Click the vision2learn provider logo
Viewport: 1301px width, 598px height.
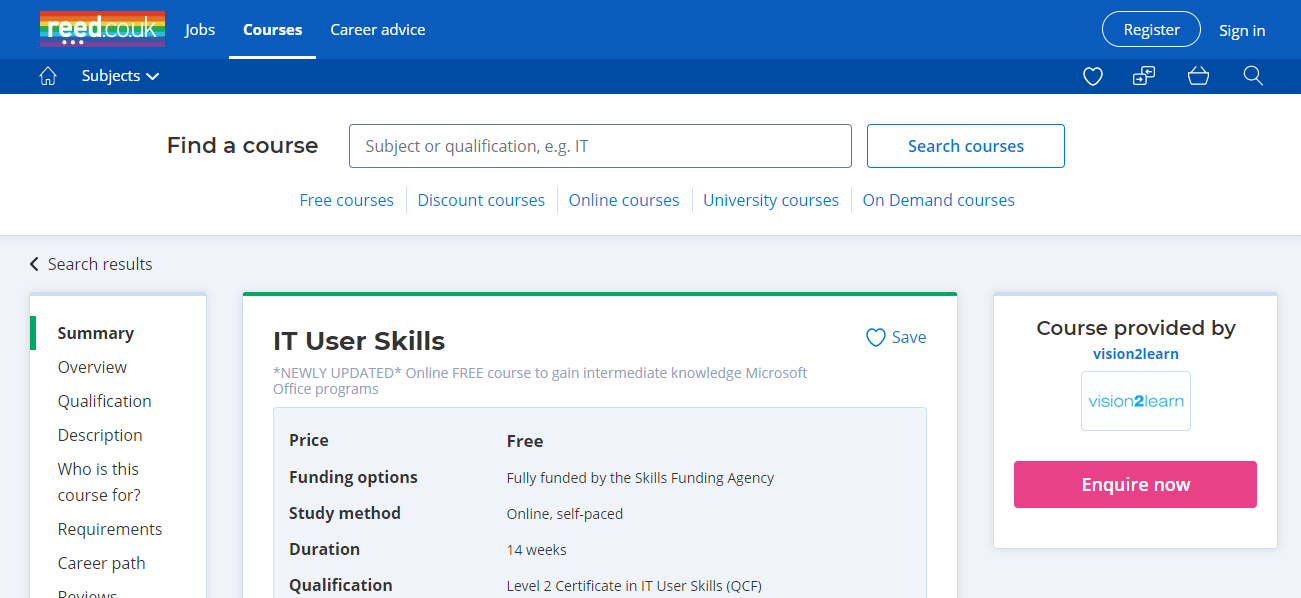(1135, 401)
